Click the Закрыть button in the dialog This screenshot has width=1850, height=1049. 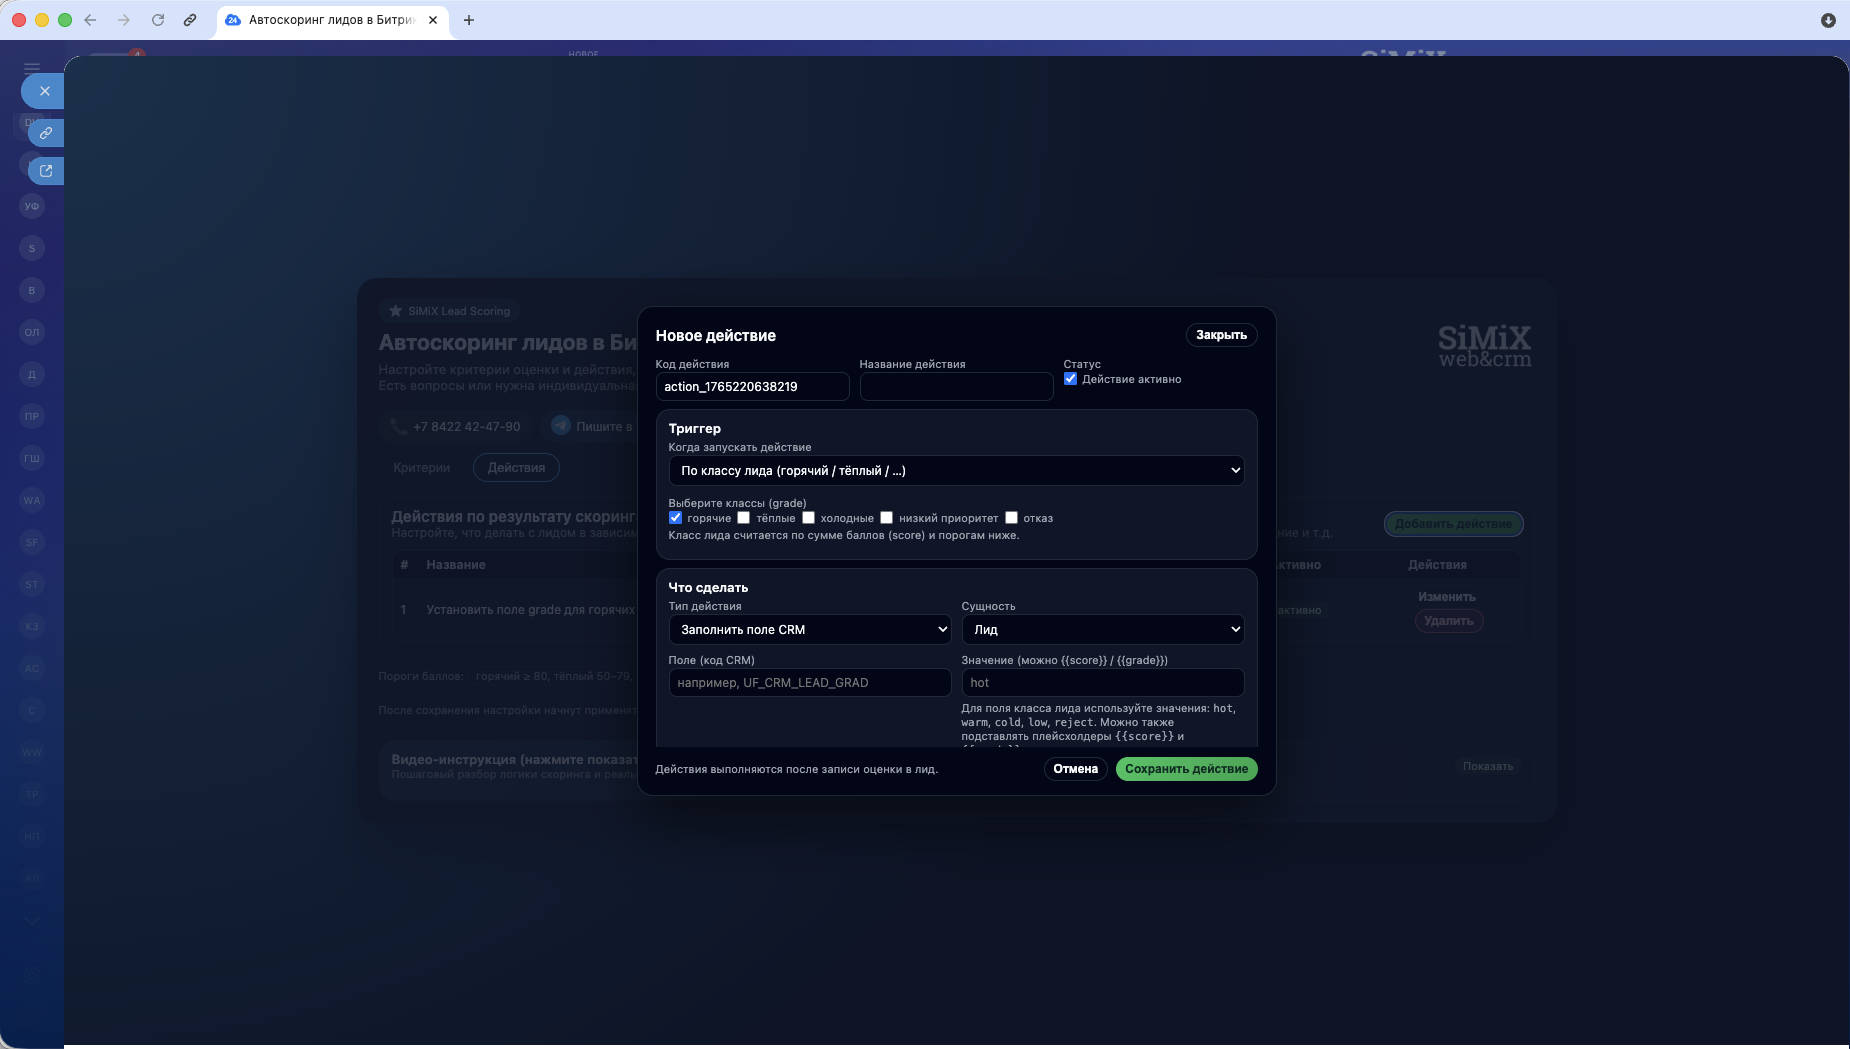(x=1221, y=335)
